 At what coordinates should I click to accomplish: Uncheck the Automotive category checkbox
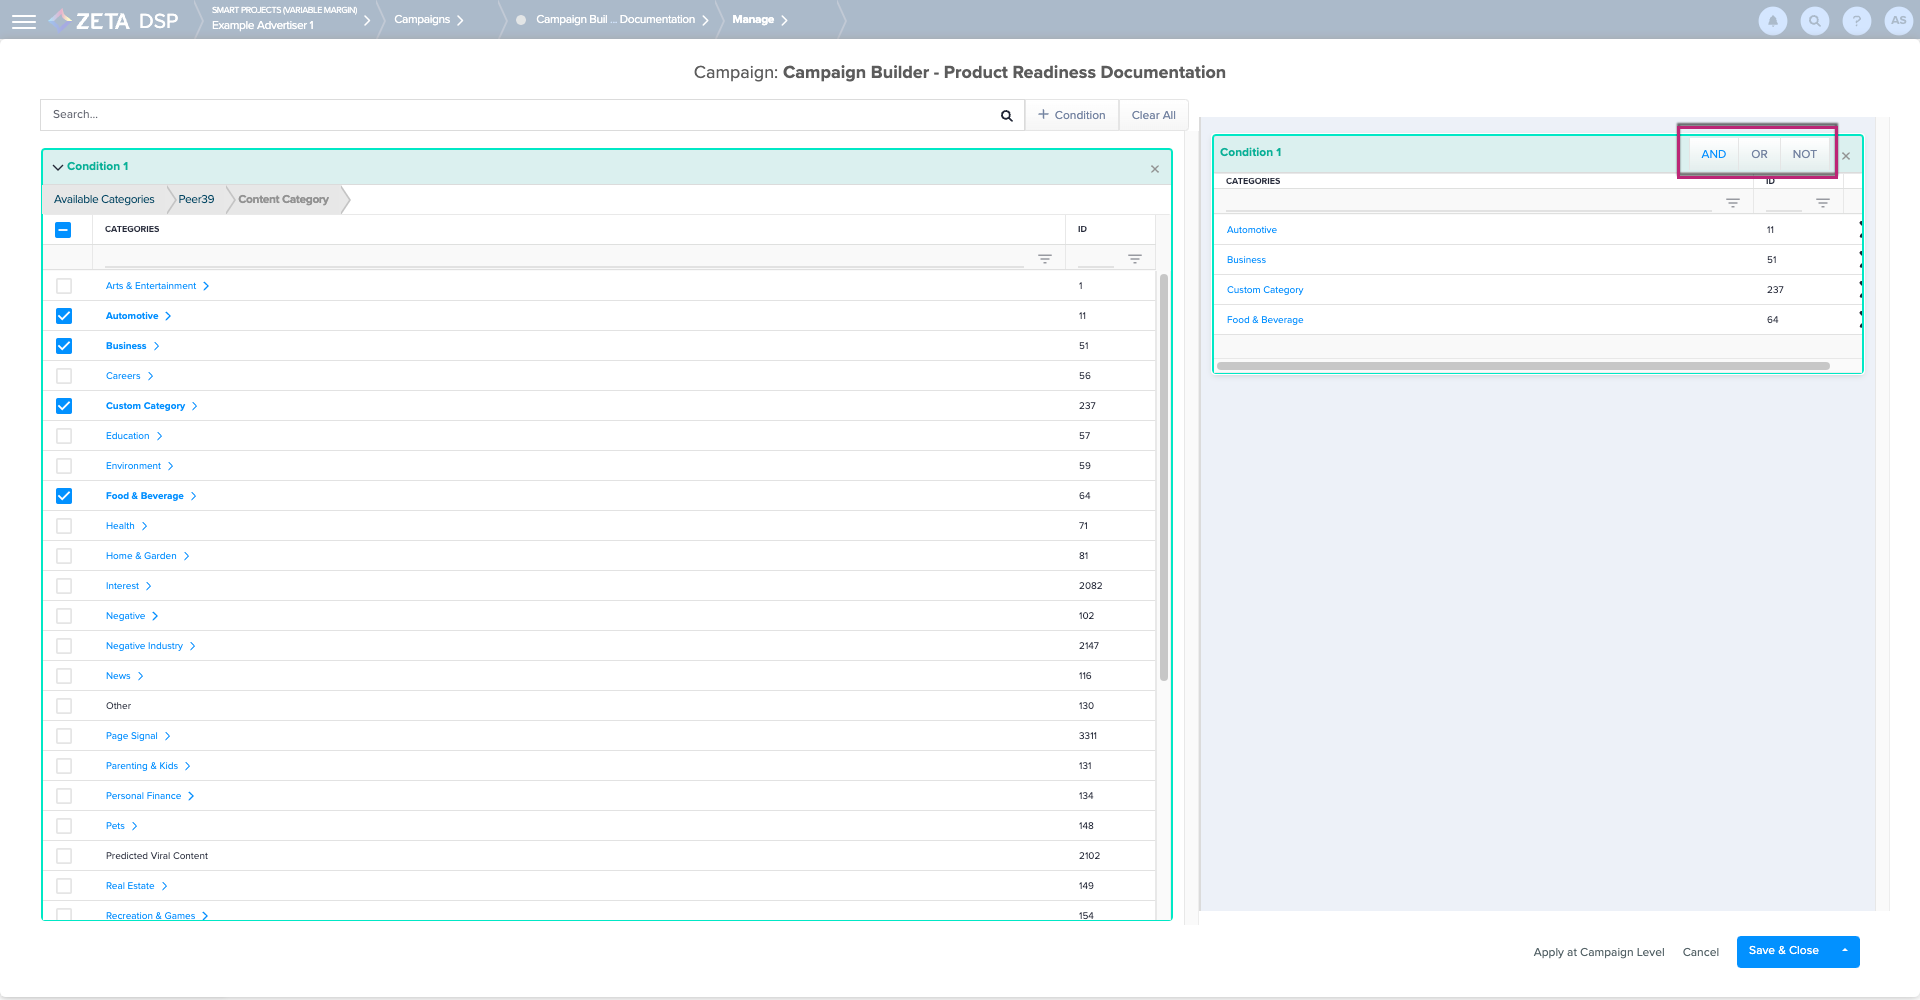click(x=64, y=316)
